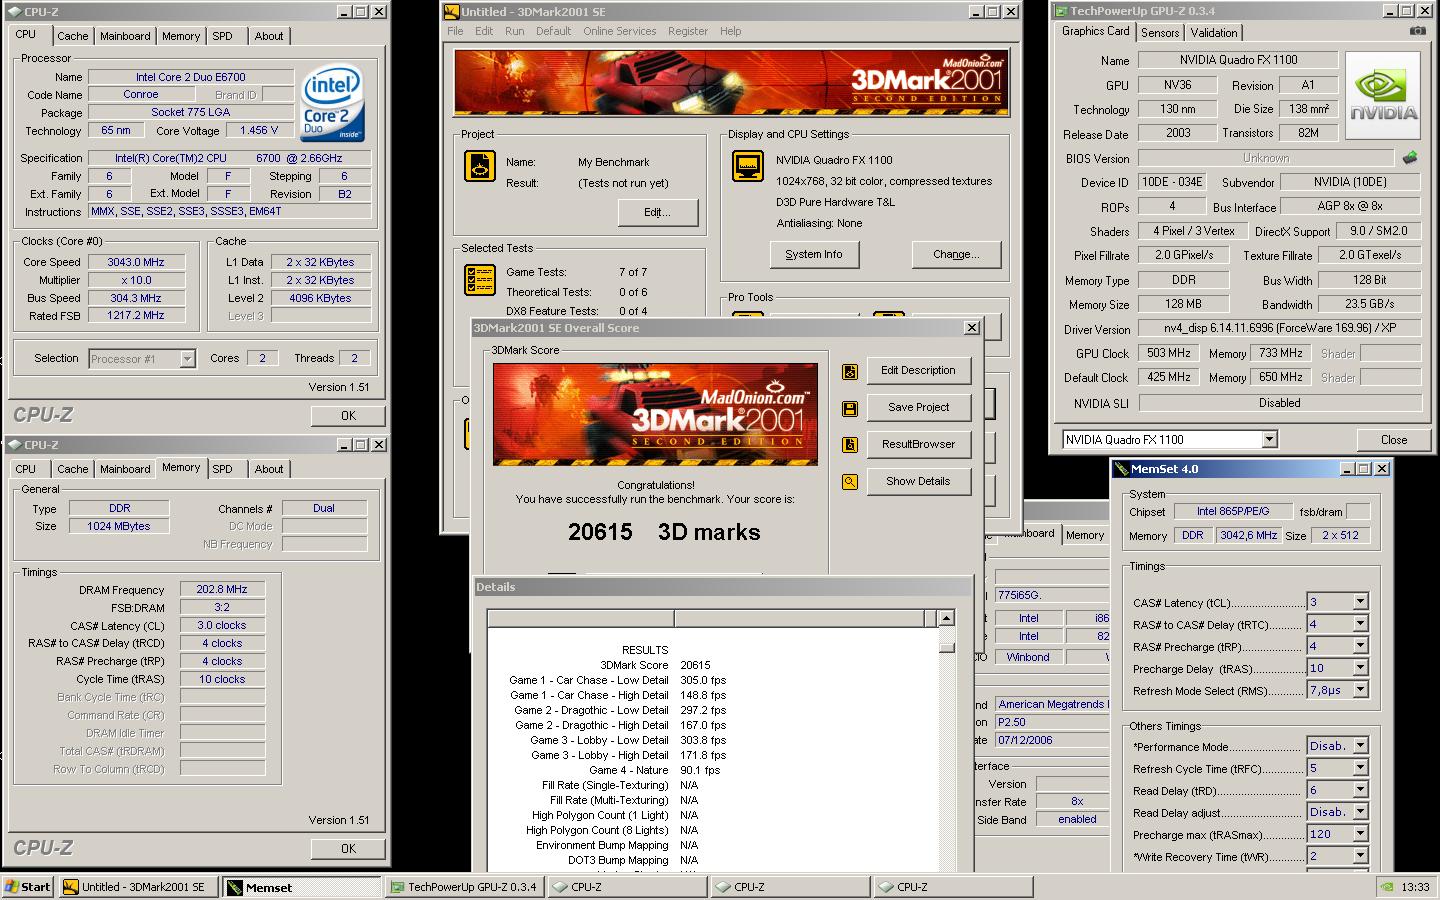Open Performance Mode dropdown in MemSet
The height and width of the screenshot is (900, 1440).
pyautogui.click(x=1360, y=746)
